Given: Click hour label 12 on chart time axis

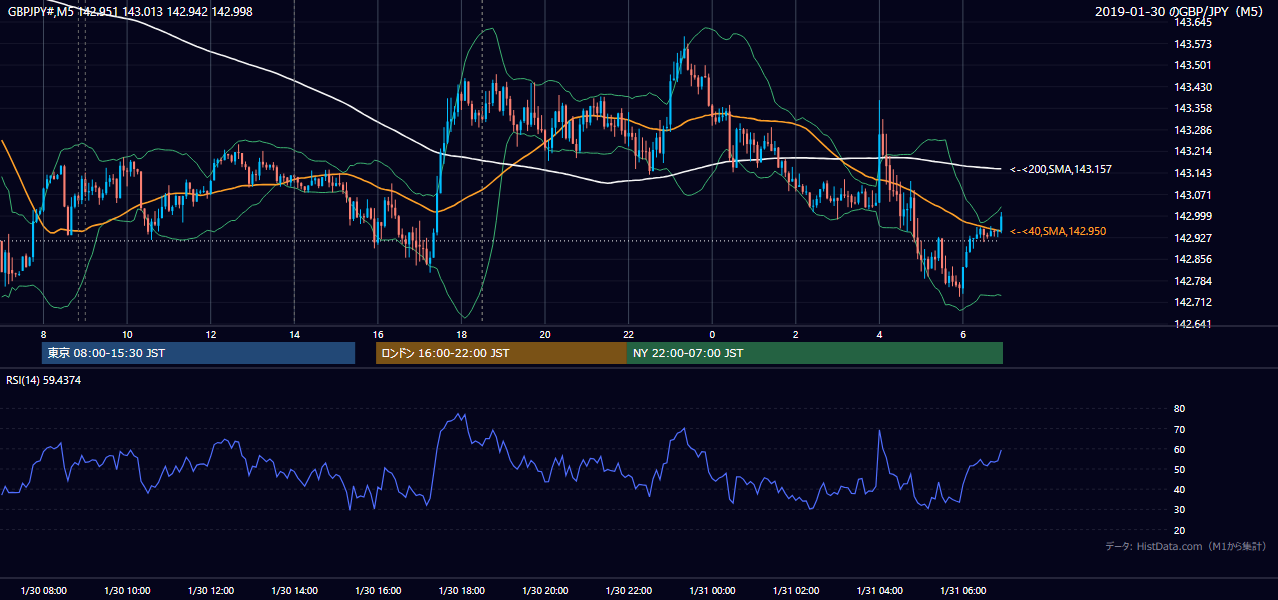Looking at the screenshot, I should [211, 334].
